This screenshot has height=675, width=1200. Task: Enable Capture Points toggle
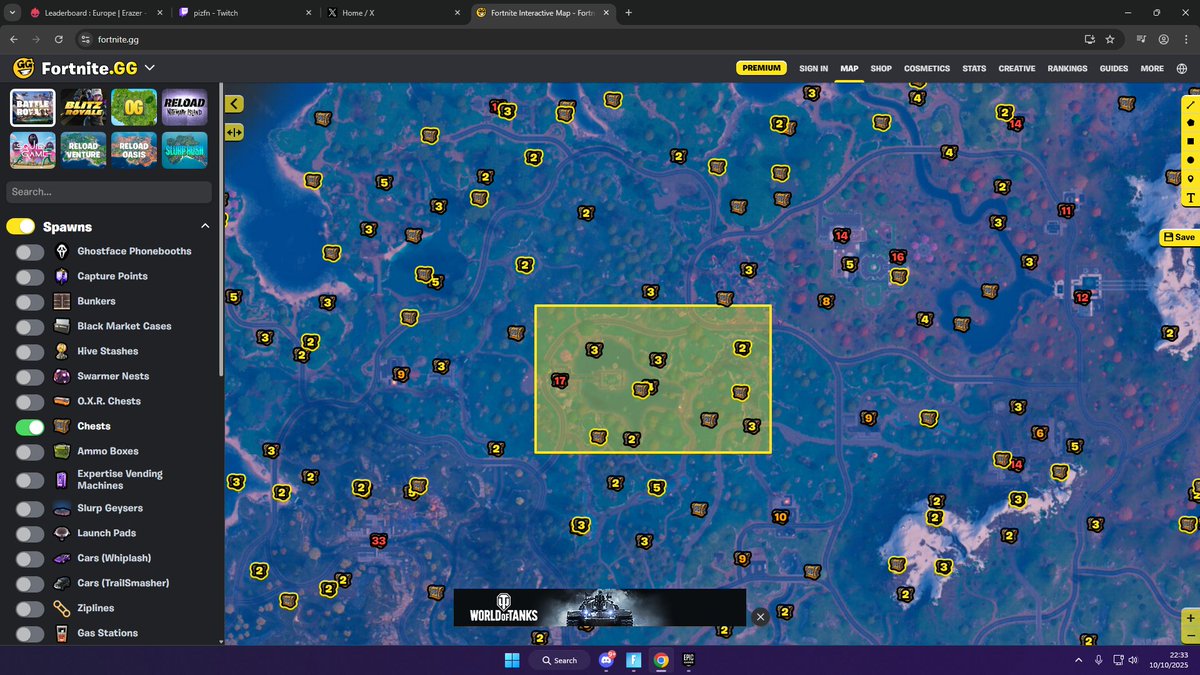click(x=30, y=277)
